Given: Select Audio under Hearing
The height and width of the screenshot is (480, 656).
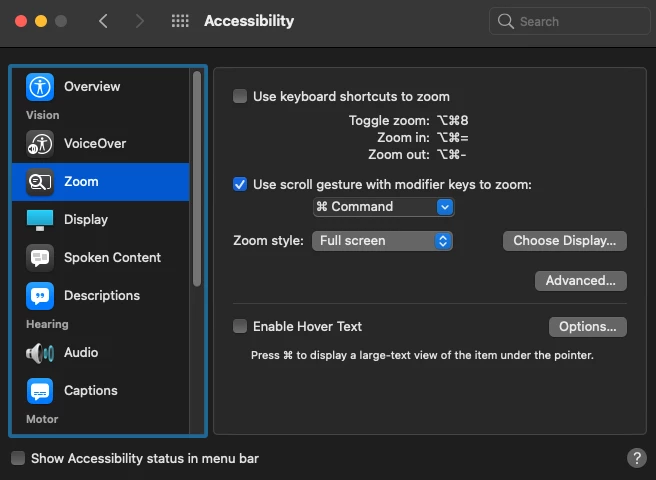Looking at the screenshot, I should coord(100,353).
